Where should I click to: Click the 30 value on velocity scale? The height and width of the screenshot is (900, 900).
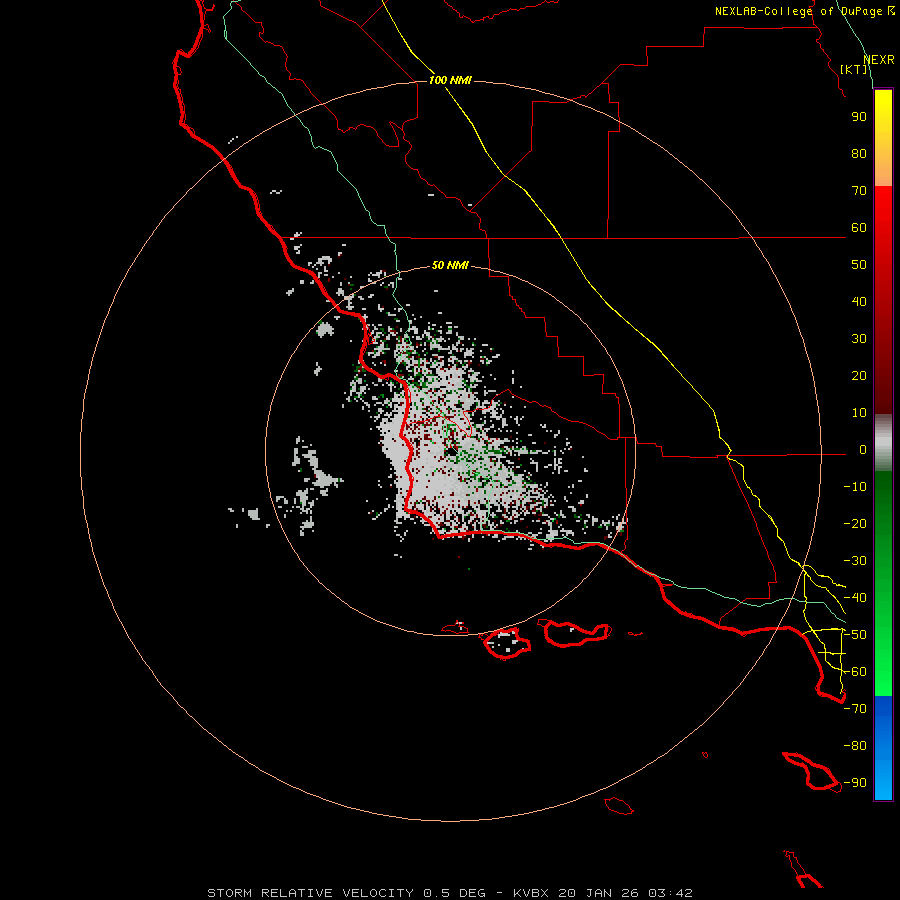[859, 339]
